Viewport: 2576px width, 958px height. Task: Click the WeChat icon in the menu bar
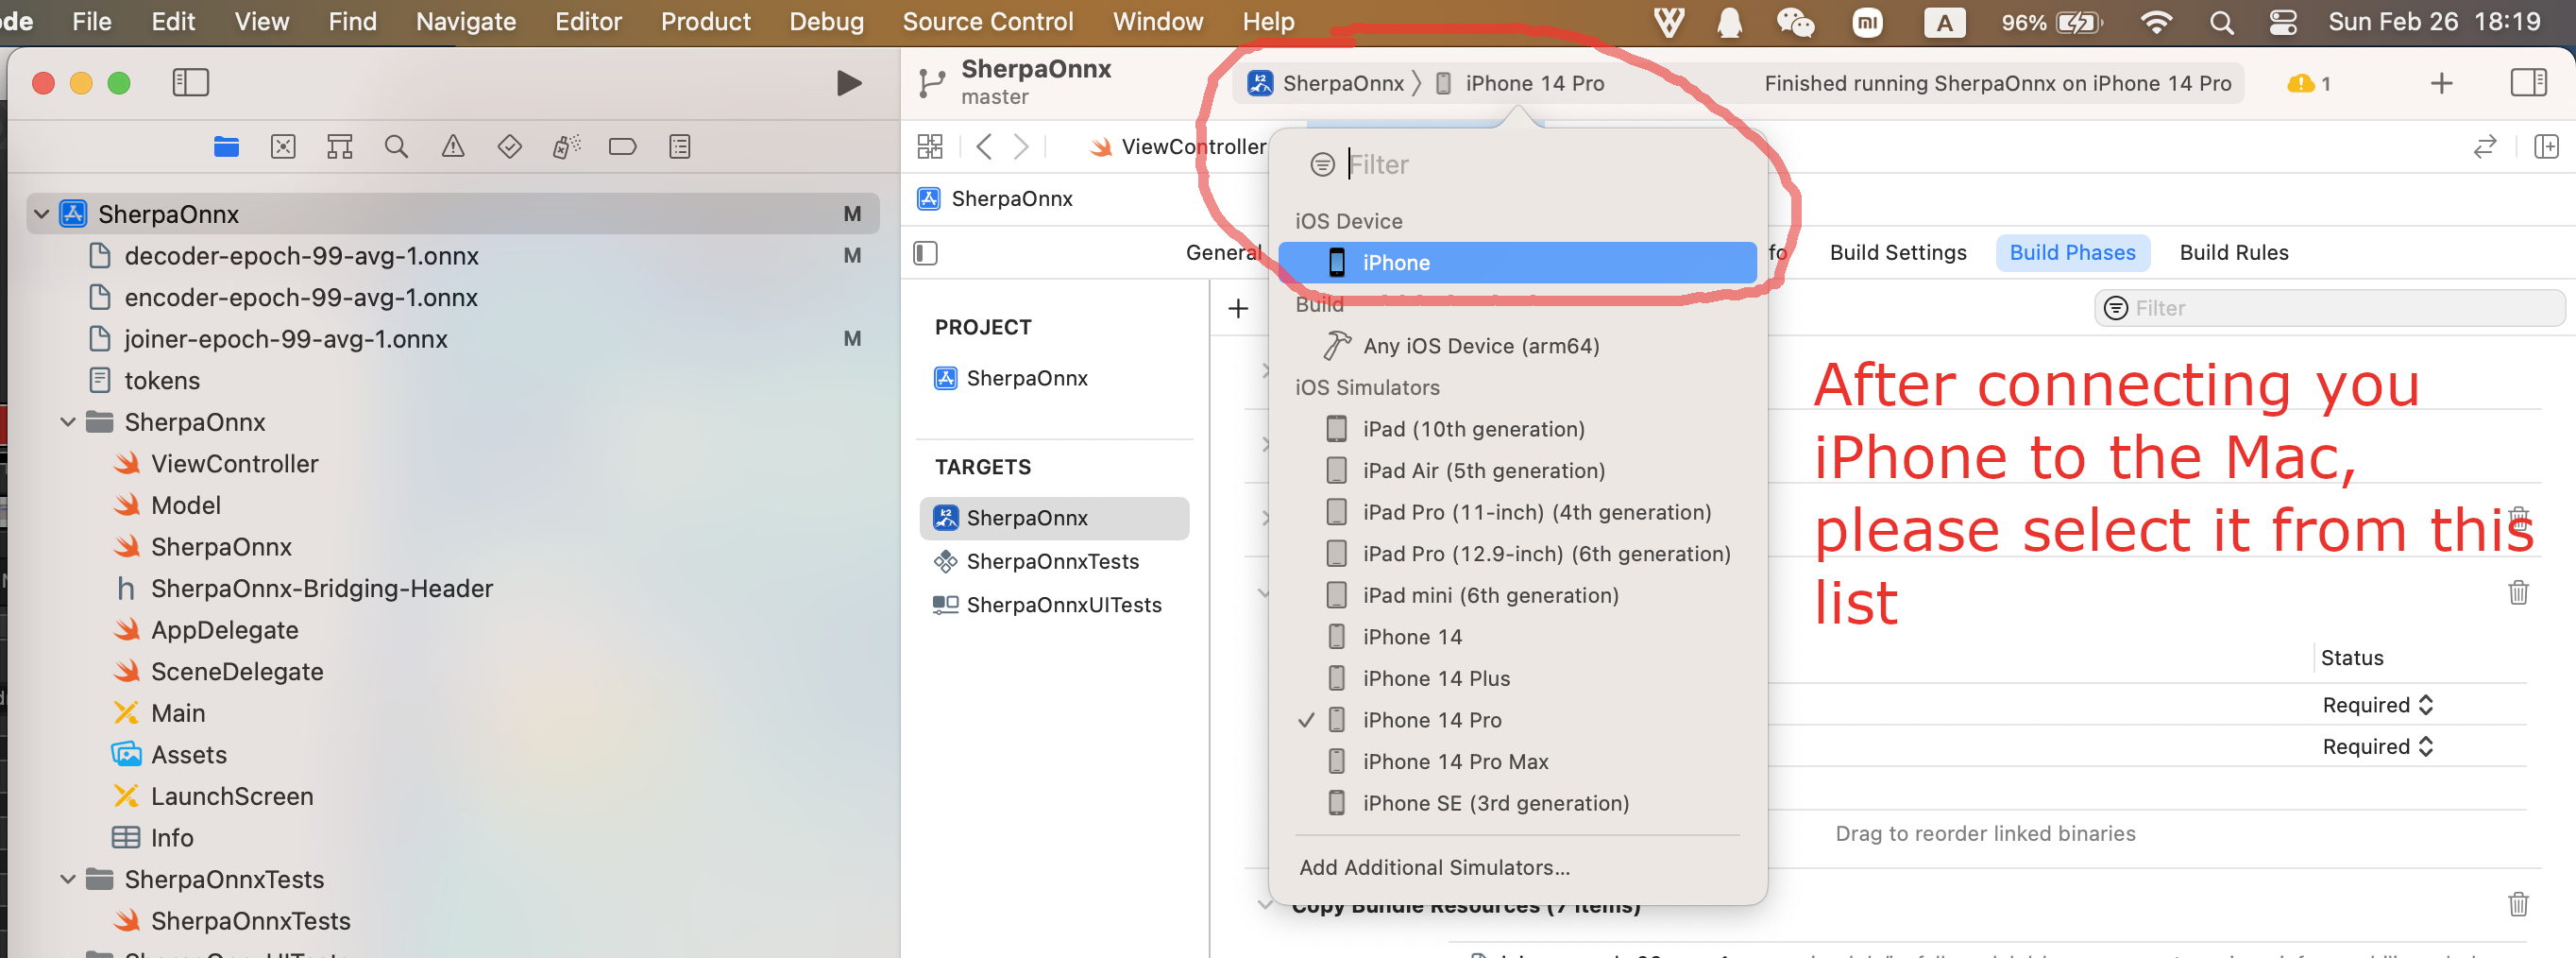[x=1794, y=22]
